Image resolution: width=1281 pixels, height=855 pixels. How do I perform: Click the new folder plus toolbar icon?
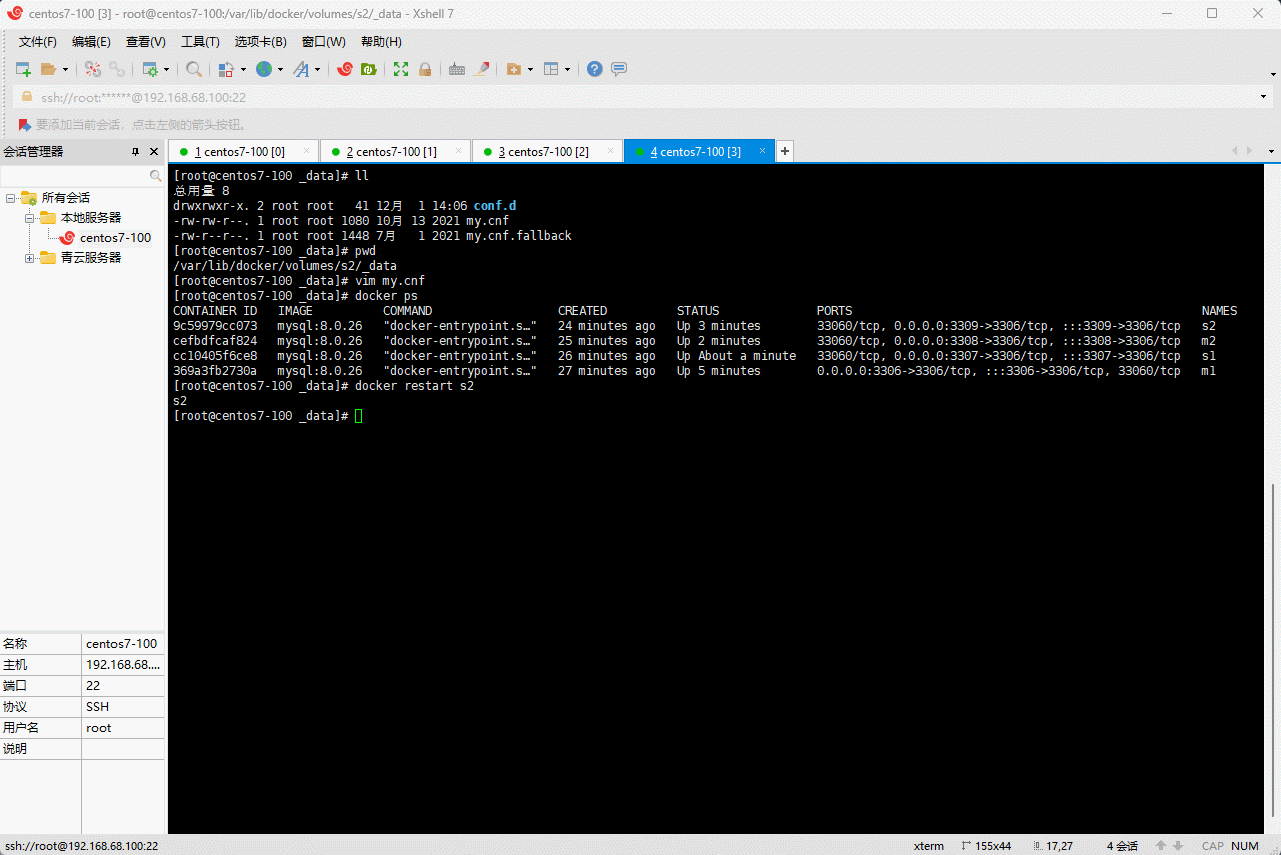(514, 69)
